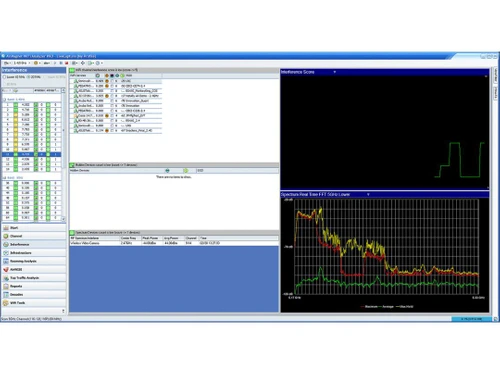Open the Infrastructure view
The height and width of the screenshot is (375, 500).
coord(34,253)
